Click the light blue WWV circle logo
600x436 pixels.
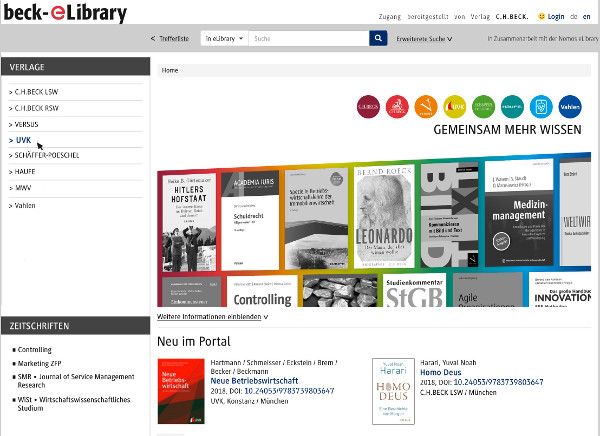point(541,107)
